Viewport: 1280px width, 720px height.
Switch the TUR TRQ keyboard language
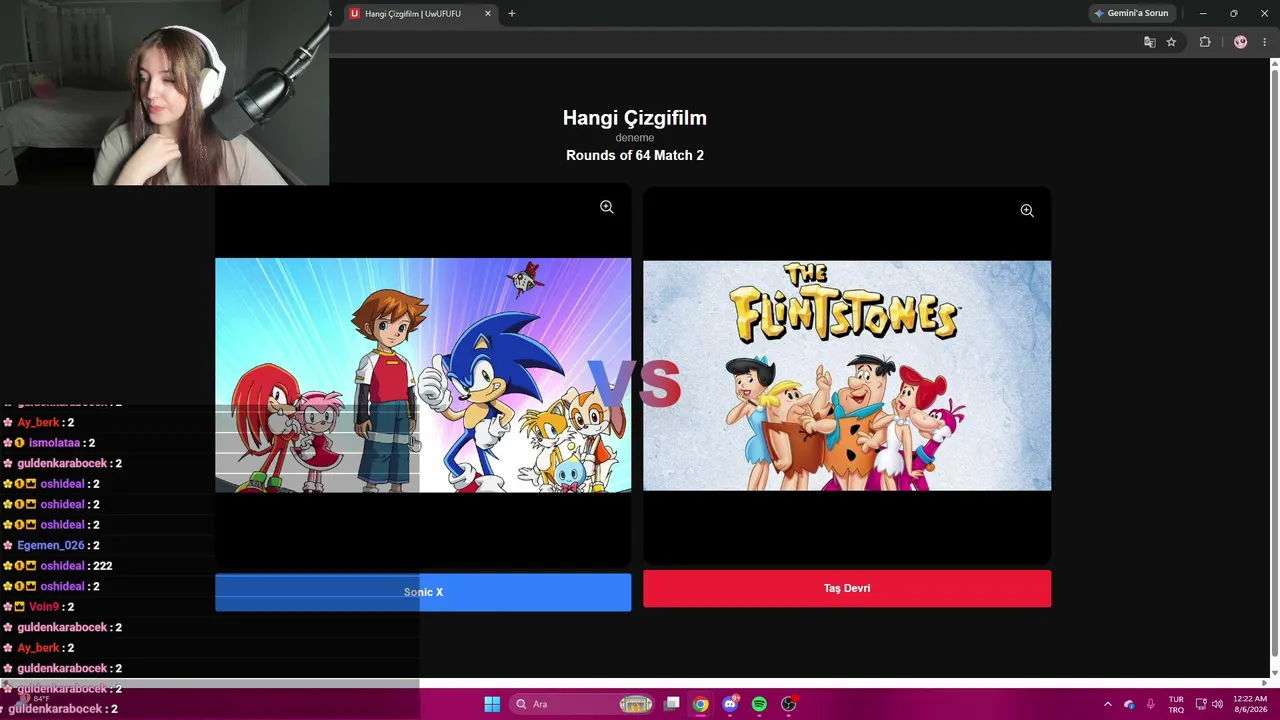[1176, 704]
